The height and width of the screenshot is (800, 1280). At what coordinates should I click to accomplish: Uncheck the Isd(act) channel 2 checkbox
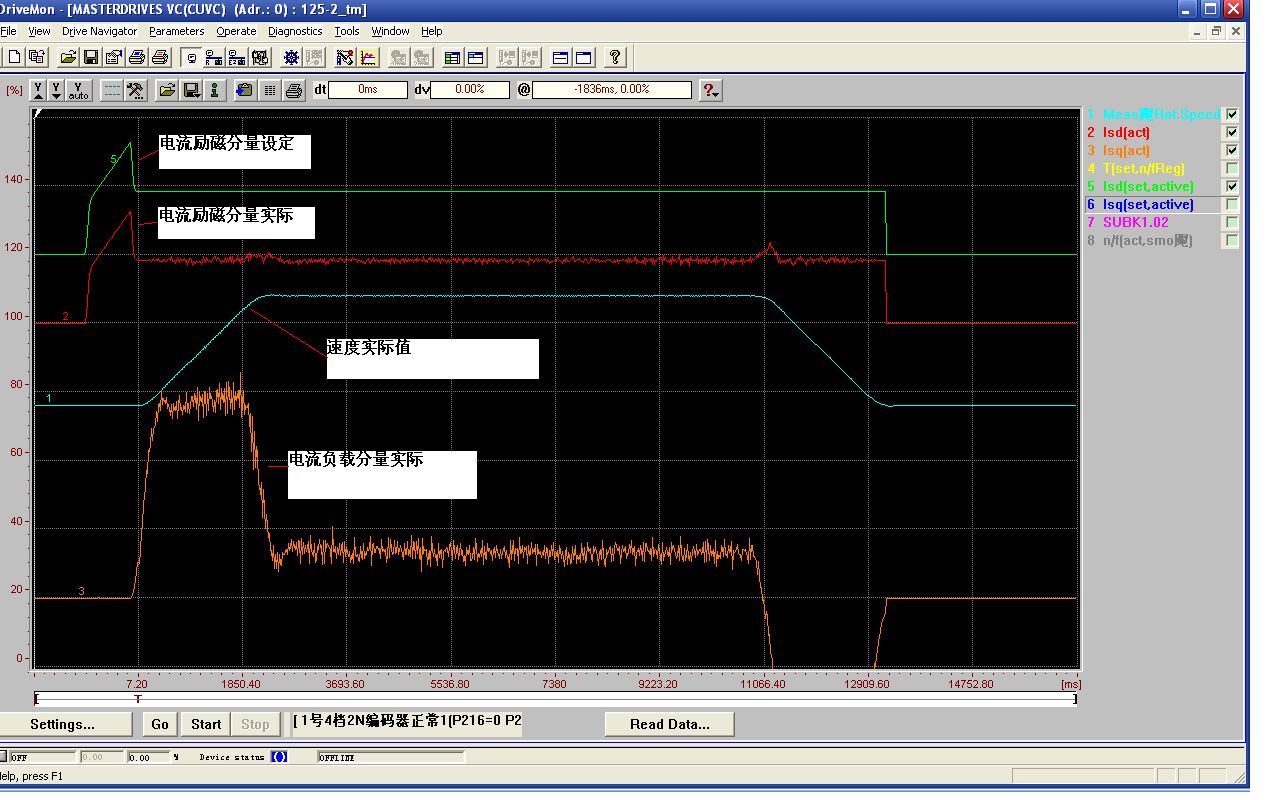point(1232,132)
